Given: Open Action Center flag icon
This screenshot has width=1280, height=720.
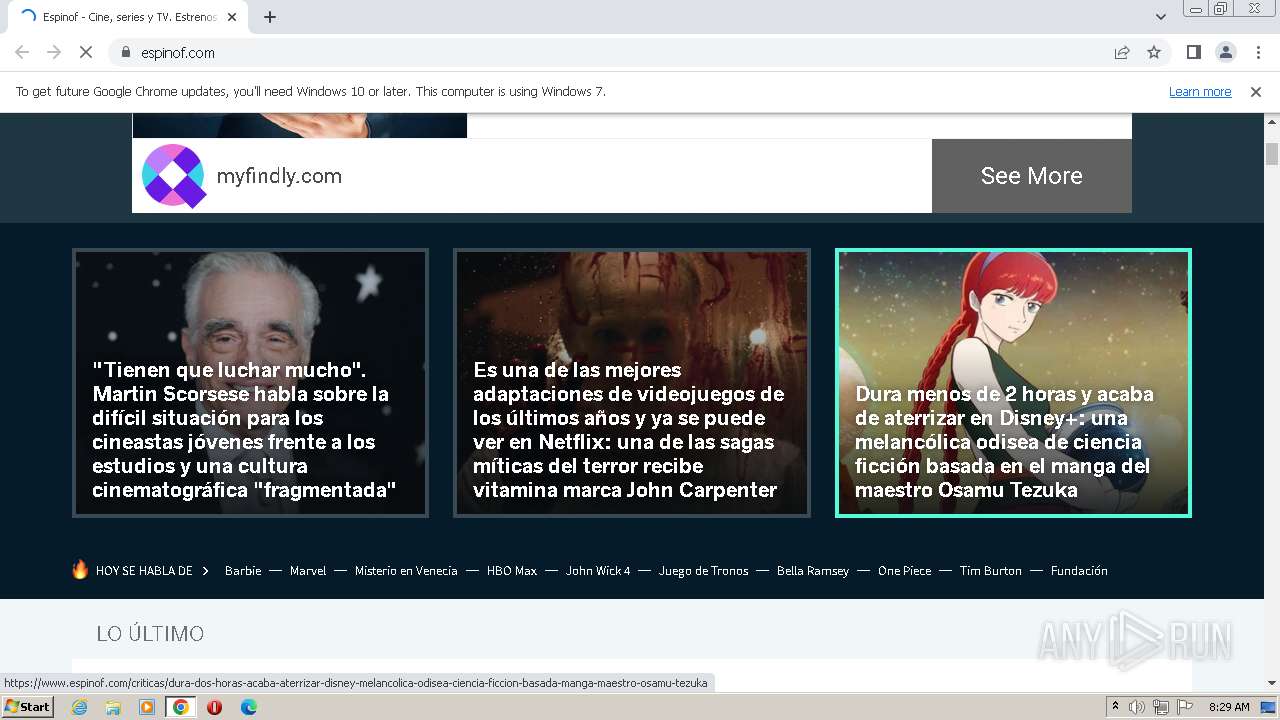Looking at the screenshot, I should click(x=1183, y=707).
